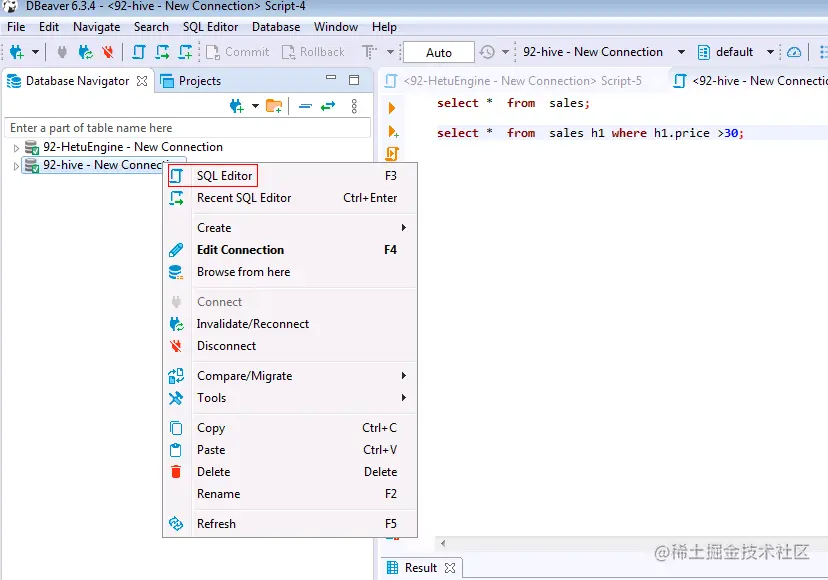Open the dropdown arrow beside navigator New Connection icon
The height and width of the screenshot is (580, 828).
pos(255,106)
